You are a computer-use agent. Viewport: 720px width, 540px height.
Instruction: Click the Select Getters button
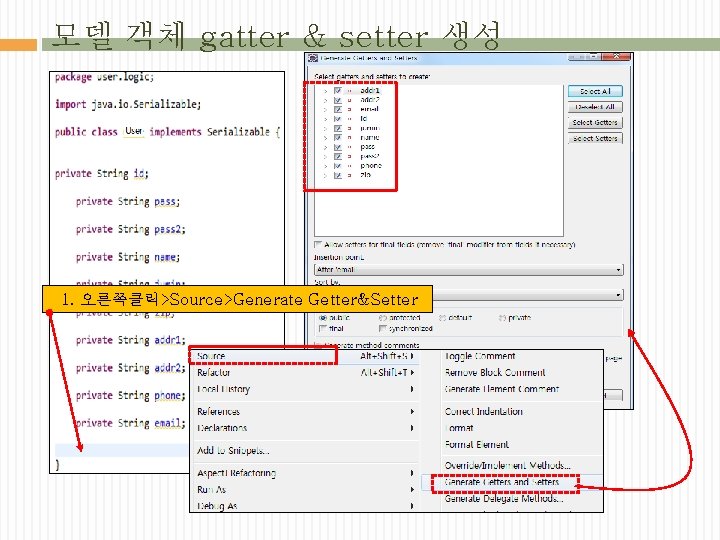[x=595, y=123]
